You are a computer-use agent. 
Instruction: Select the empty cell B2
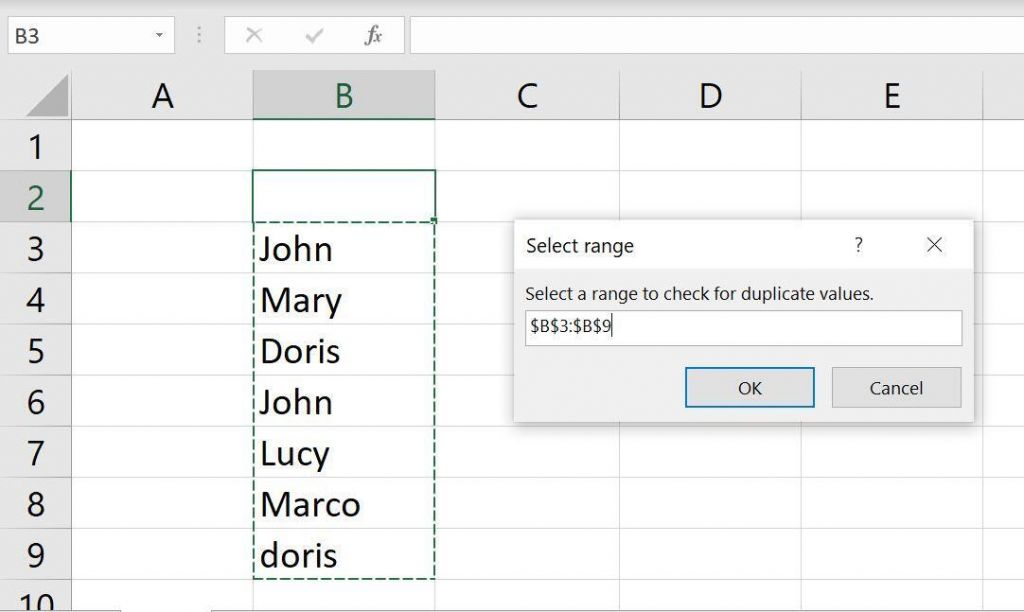343,197
